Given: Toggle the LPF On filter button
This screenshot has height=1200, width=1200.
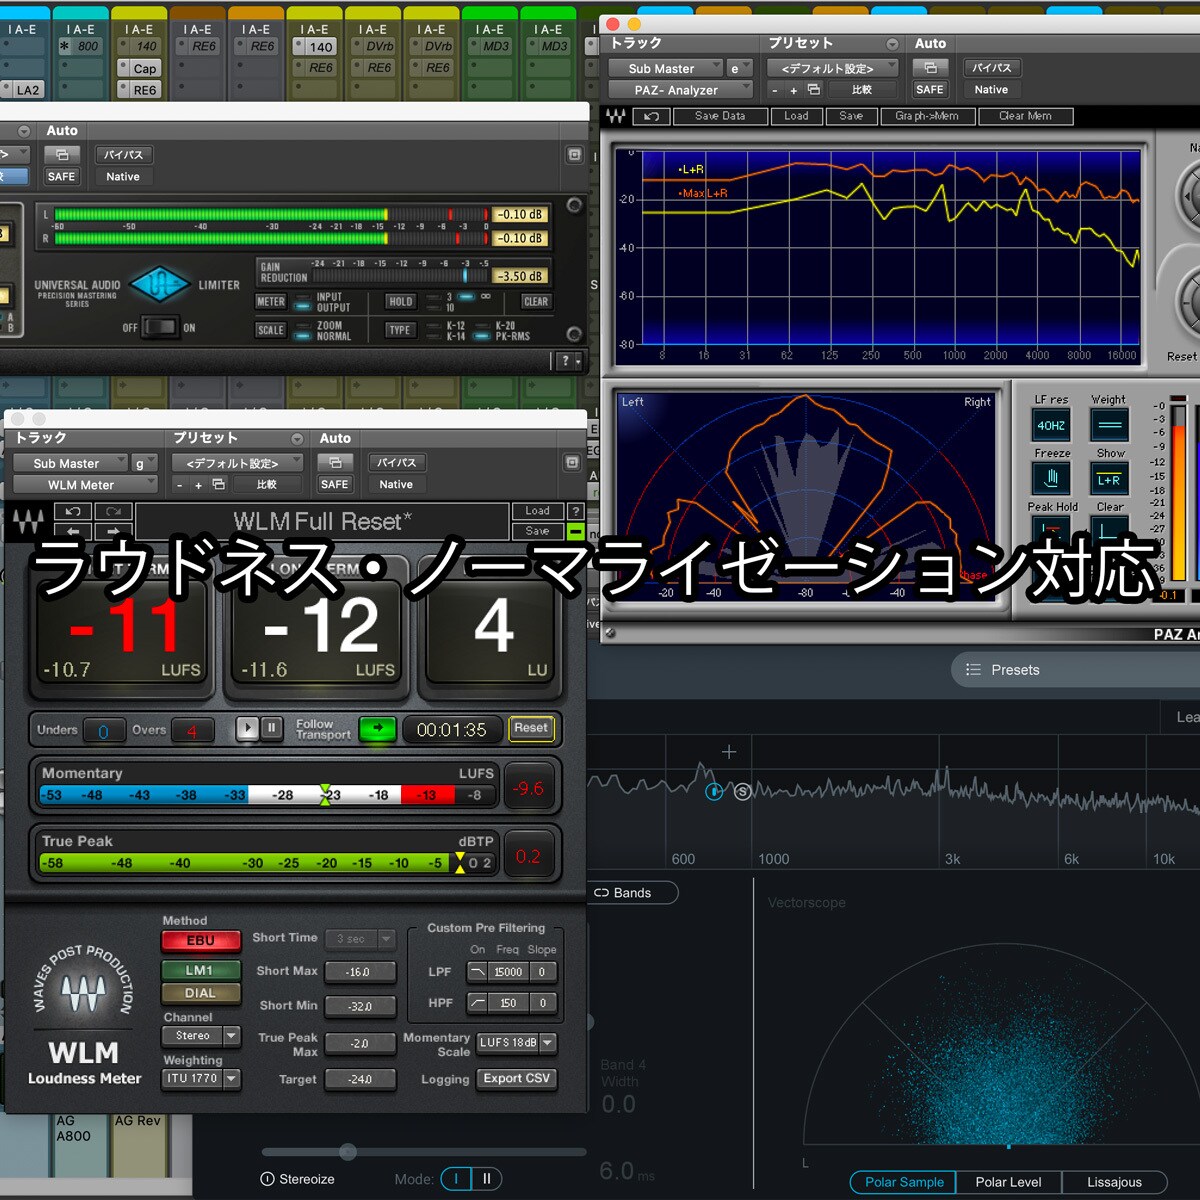Looking at the screenshot, I should [478, 972].
